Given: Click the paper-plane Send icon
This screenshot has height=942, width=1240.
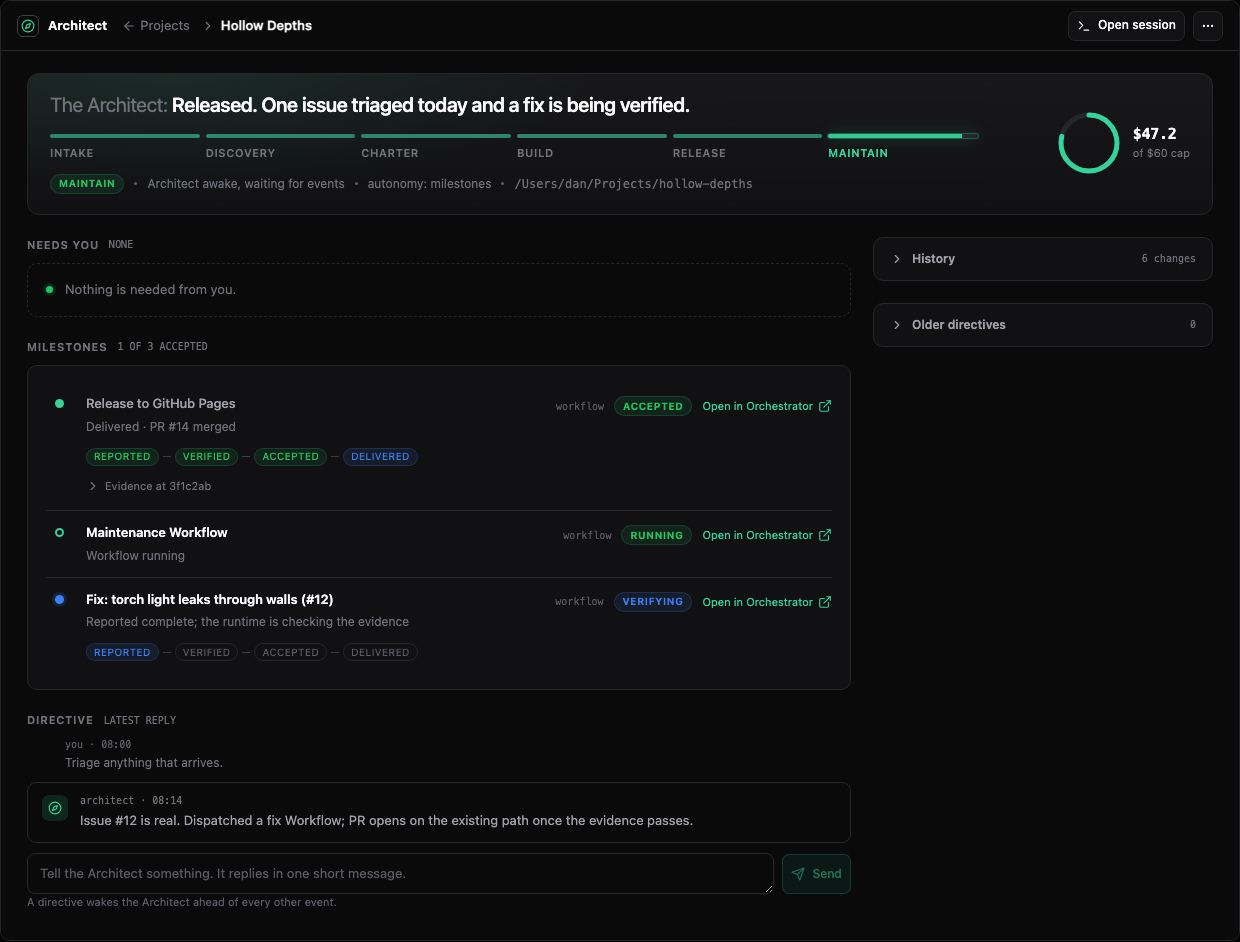Looking at the screenshot, I should [x=798, y=874].
